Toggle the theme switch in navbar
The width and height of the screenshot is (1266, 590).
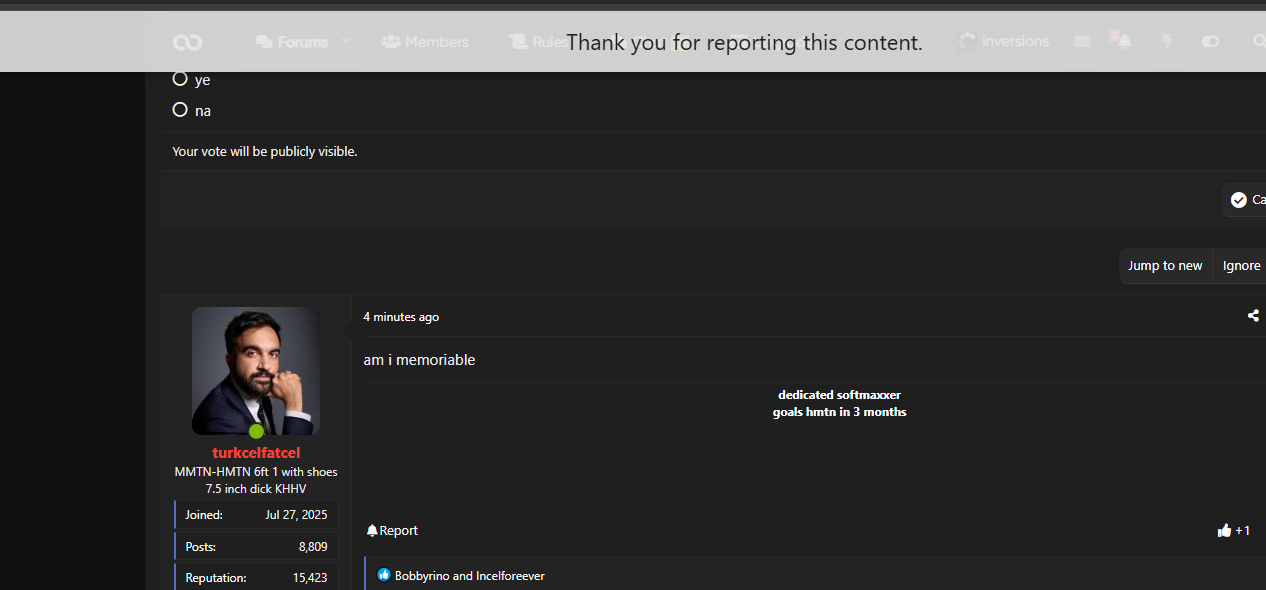tap(1210, 42)
